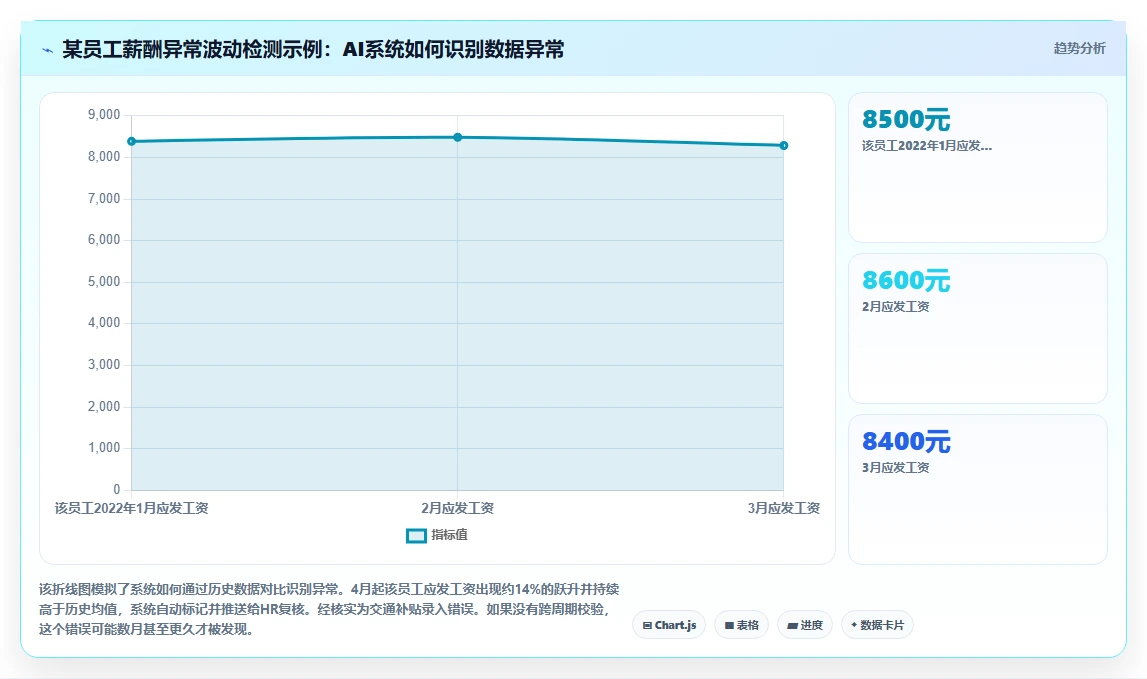
Task: Click the 9,000 y-axis tick label
Action: click(x=104, y=115)
